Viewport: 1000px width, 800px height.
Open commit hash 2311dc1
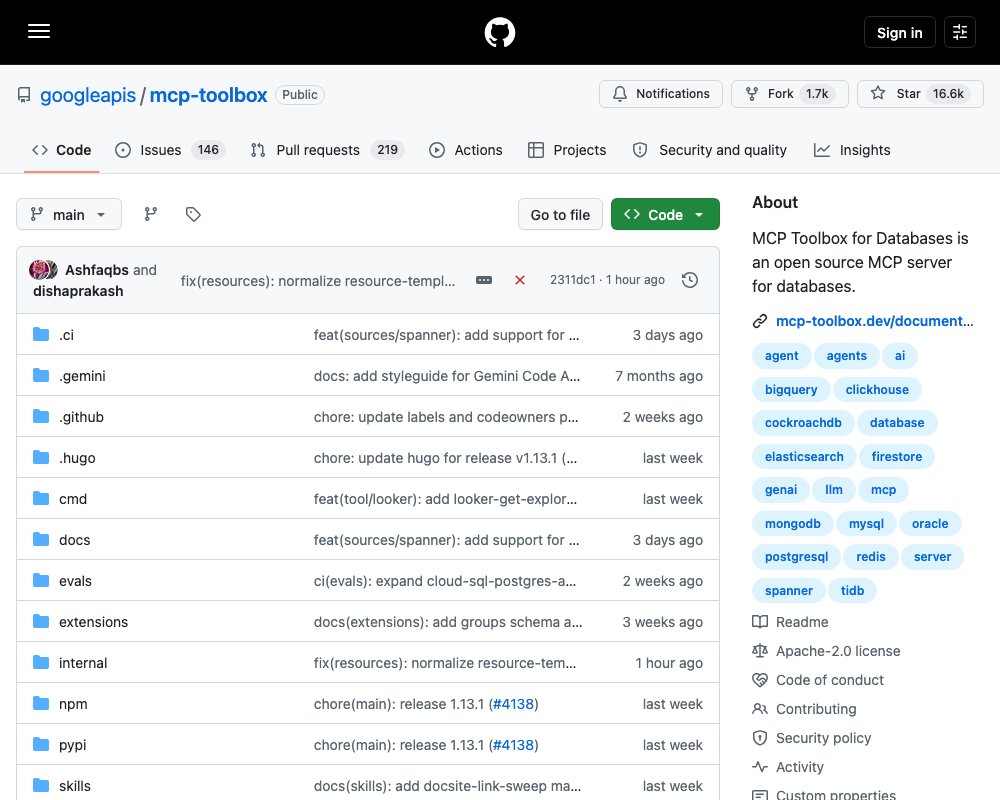pyautogui.click(x=573, y=280)
